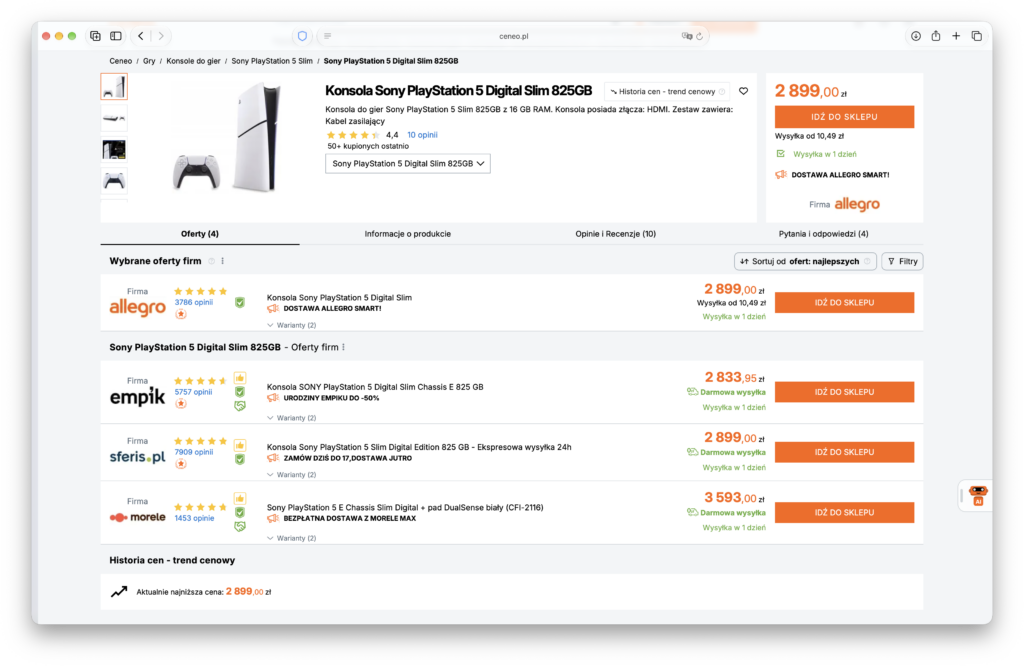Expand Warianty (2) in morele offer
This screenshot has height=666, width=1024.
[x=291, y=538]
